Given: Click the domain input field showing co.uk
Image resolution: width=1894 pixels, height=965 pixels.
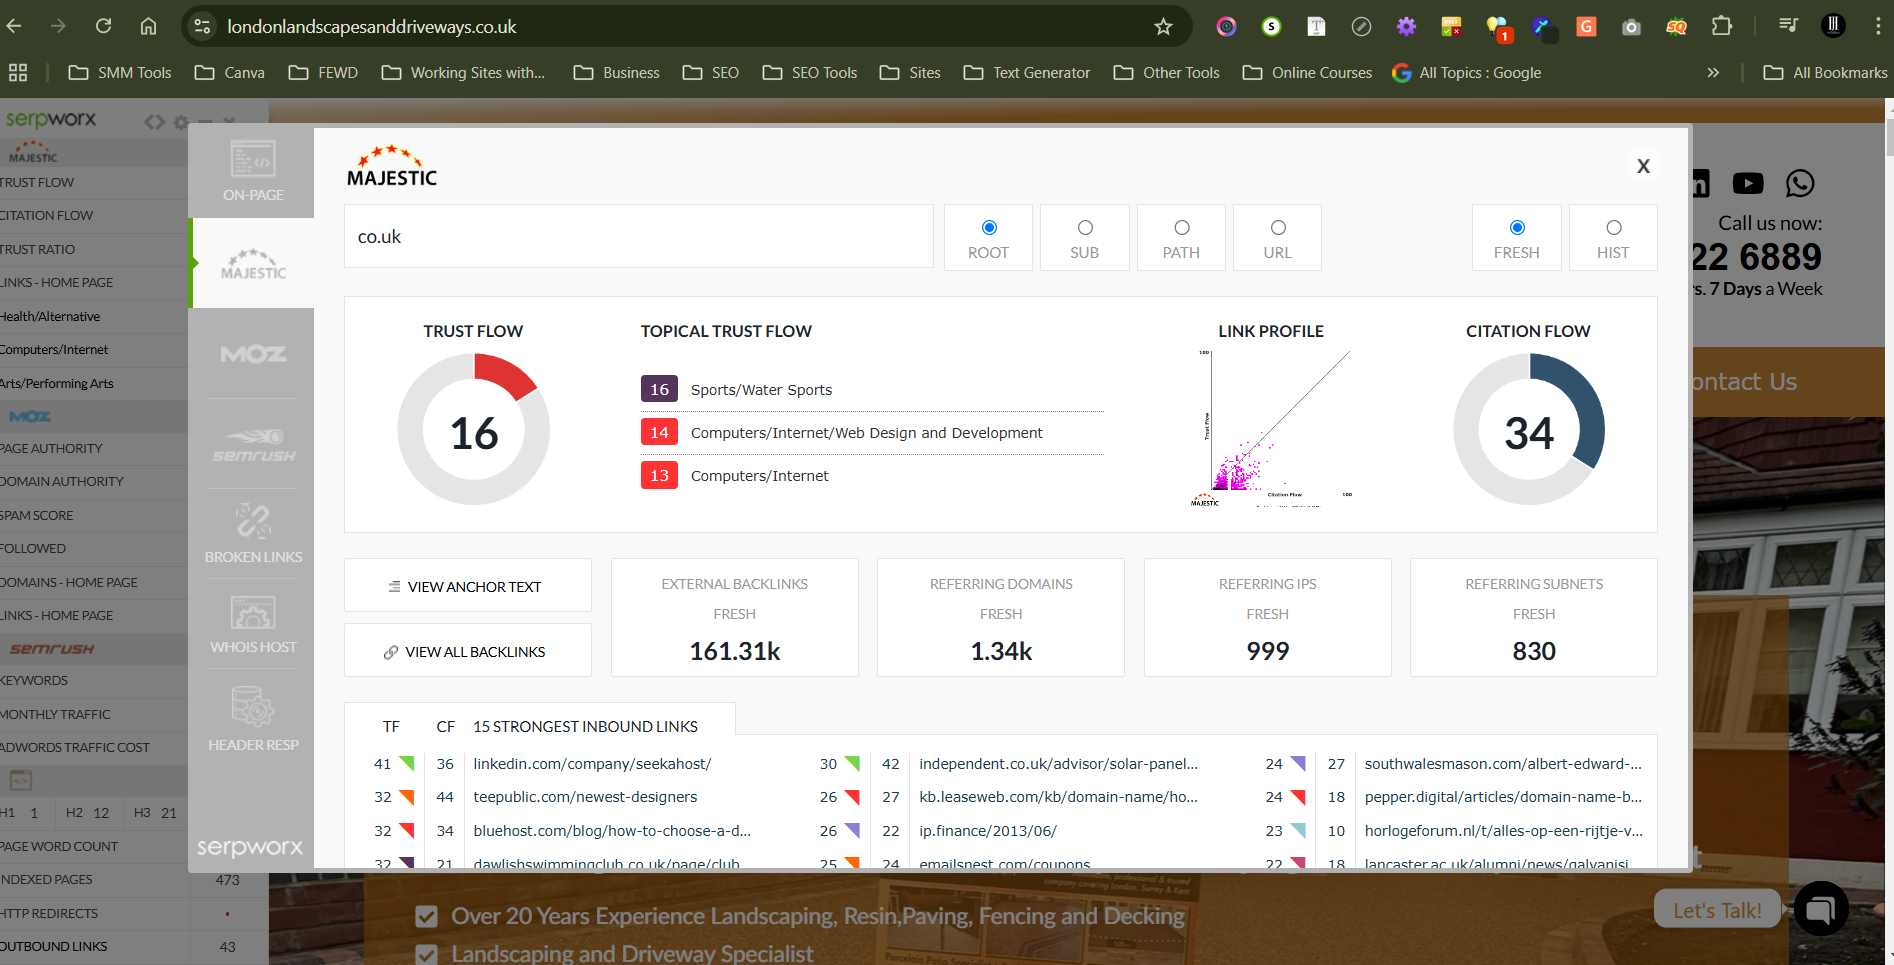Looking at the screenshot, I should (x=639, y=237).
